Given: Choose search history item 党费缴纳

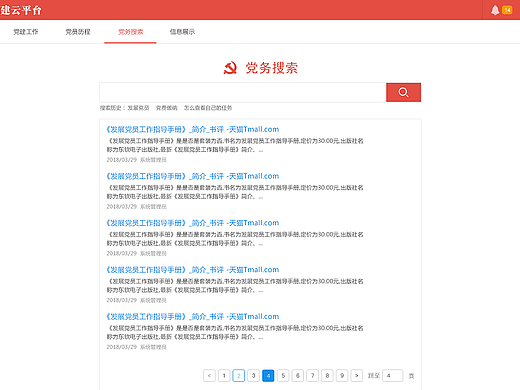Looking at the screenshot, I should (167, 108).
